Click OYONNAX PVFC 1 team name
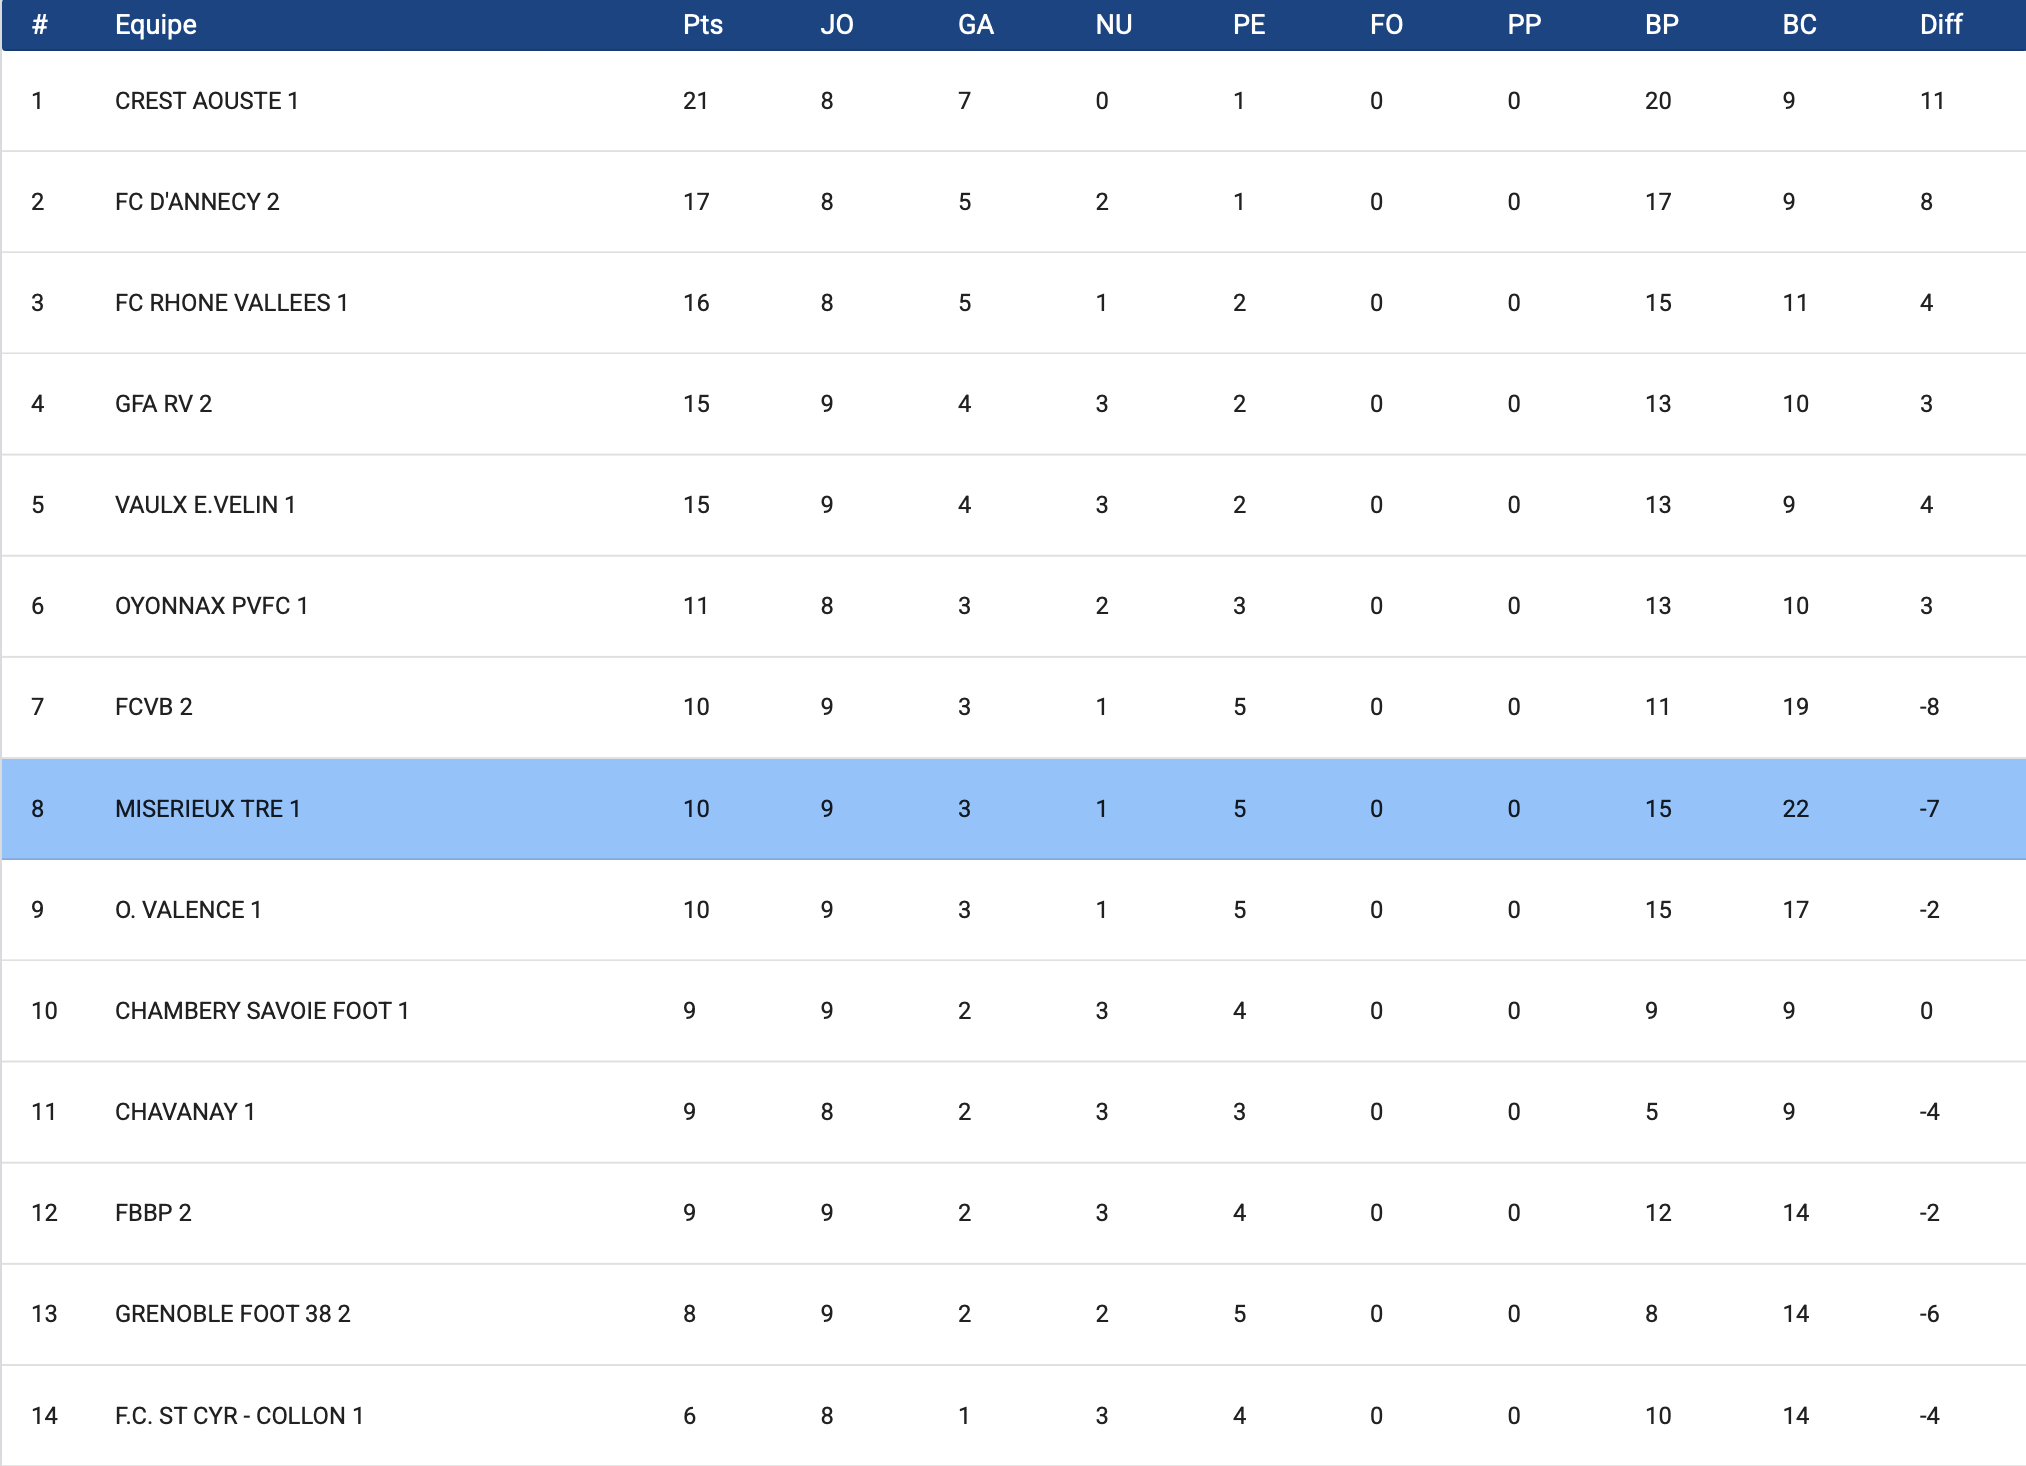 click(x=211, y=606)
